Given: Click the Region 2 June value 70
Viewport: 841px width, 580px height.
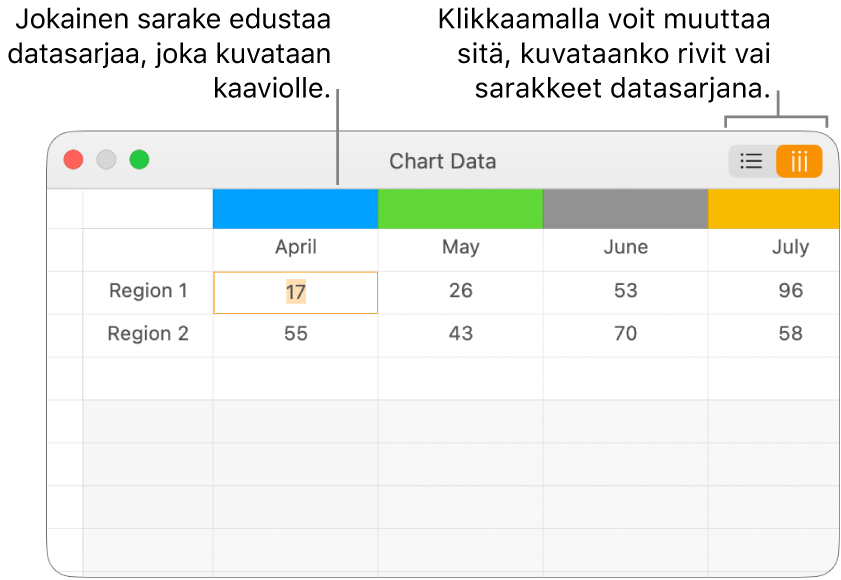Looking at the screenshot, I should 625,334.
